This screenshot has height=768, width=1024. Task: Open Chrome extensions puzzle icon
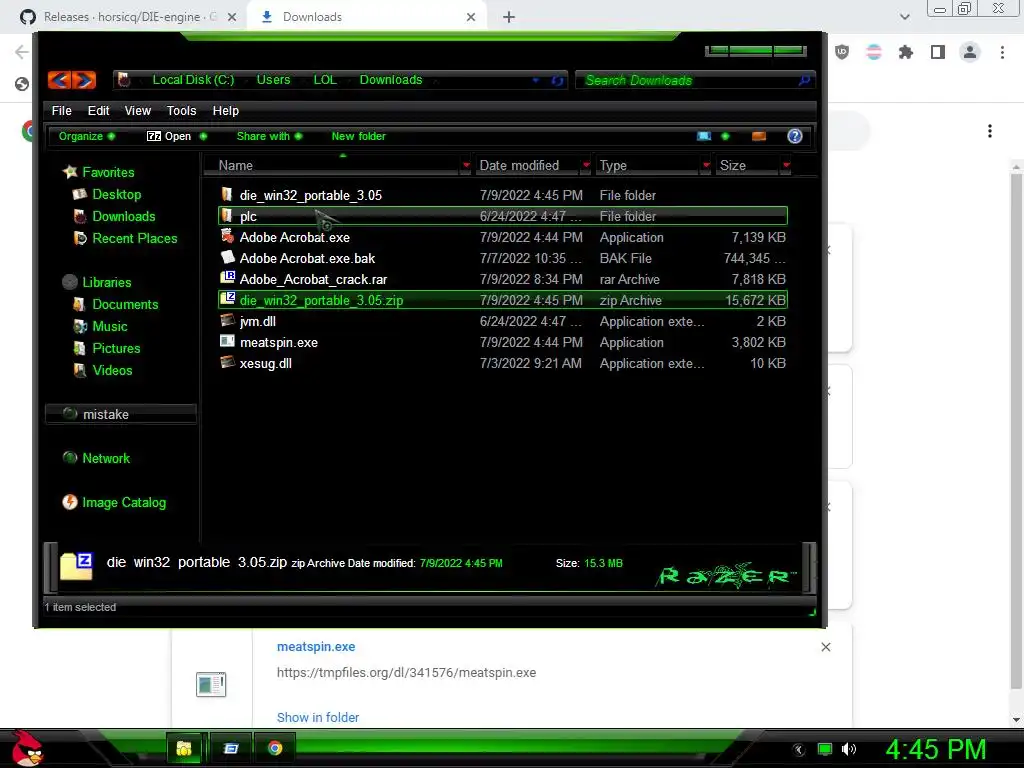click(x=906, y=52)
